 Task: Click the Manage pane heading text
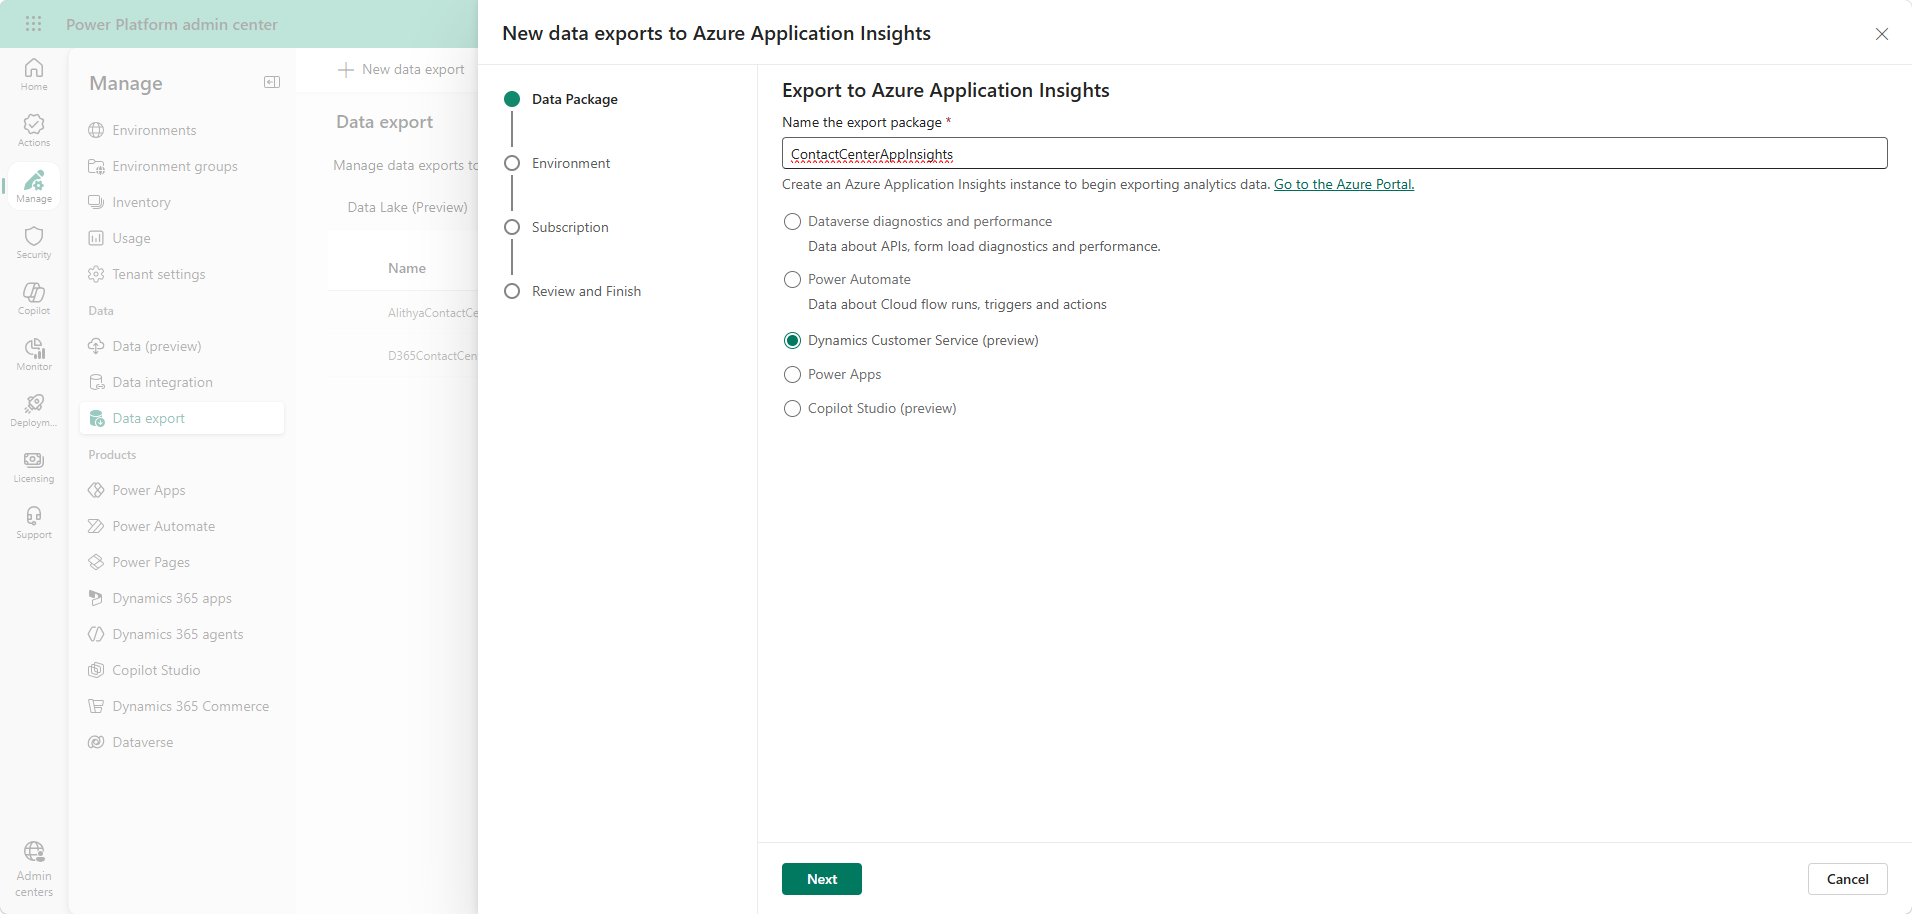pyautogui.click(x=126, y=83)
